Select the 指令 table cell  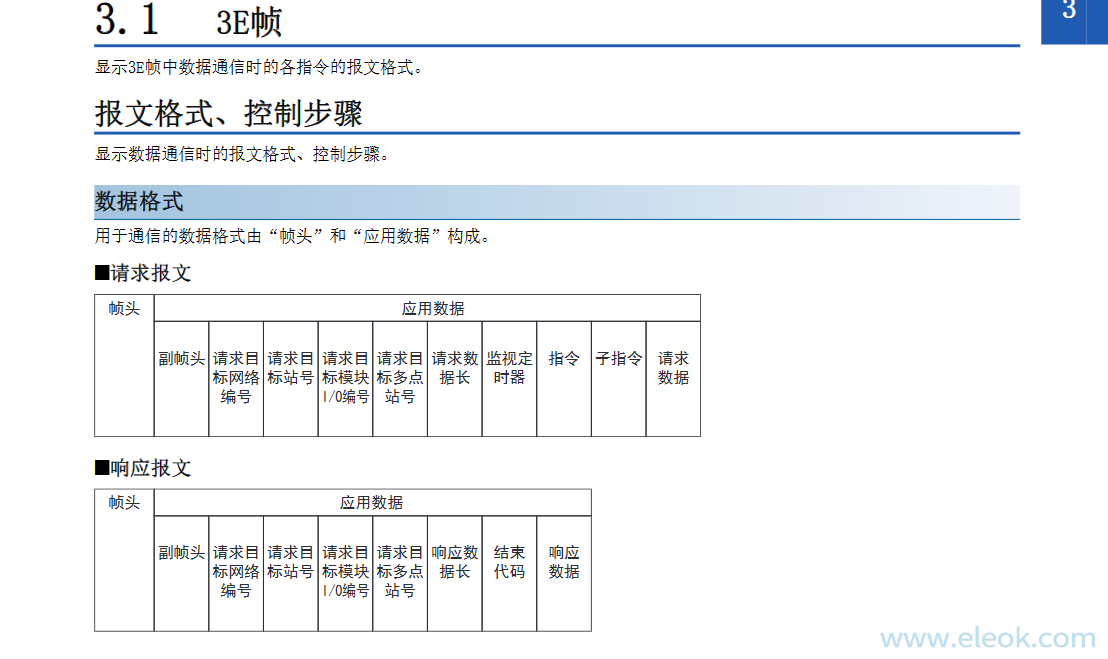click(564, 359)
